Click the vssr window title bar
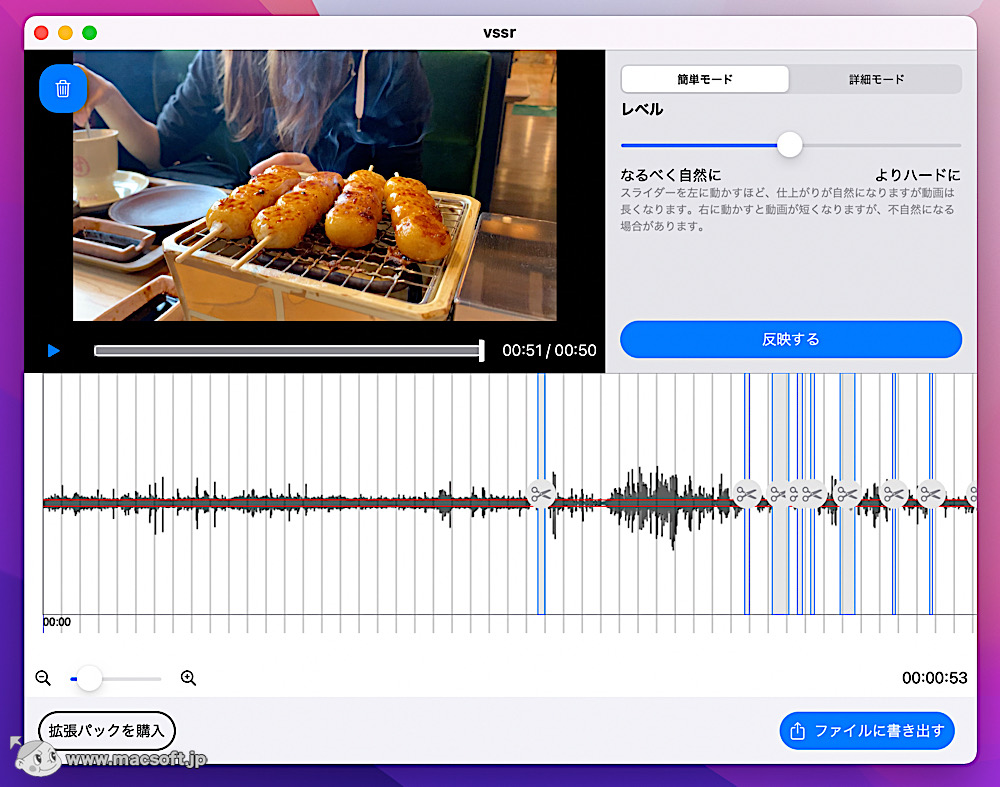1000x787 pixels. (x=500, y=31)
